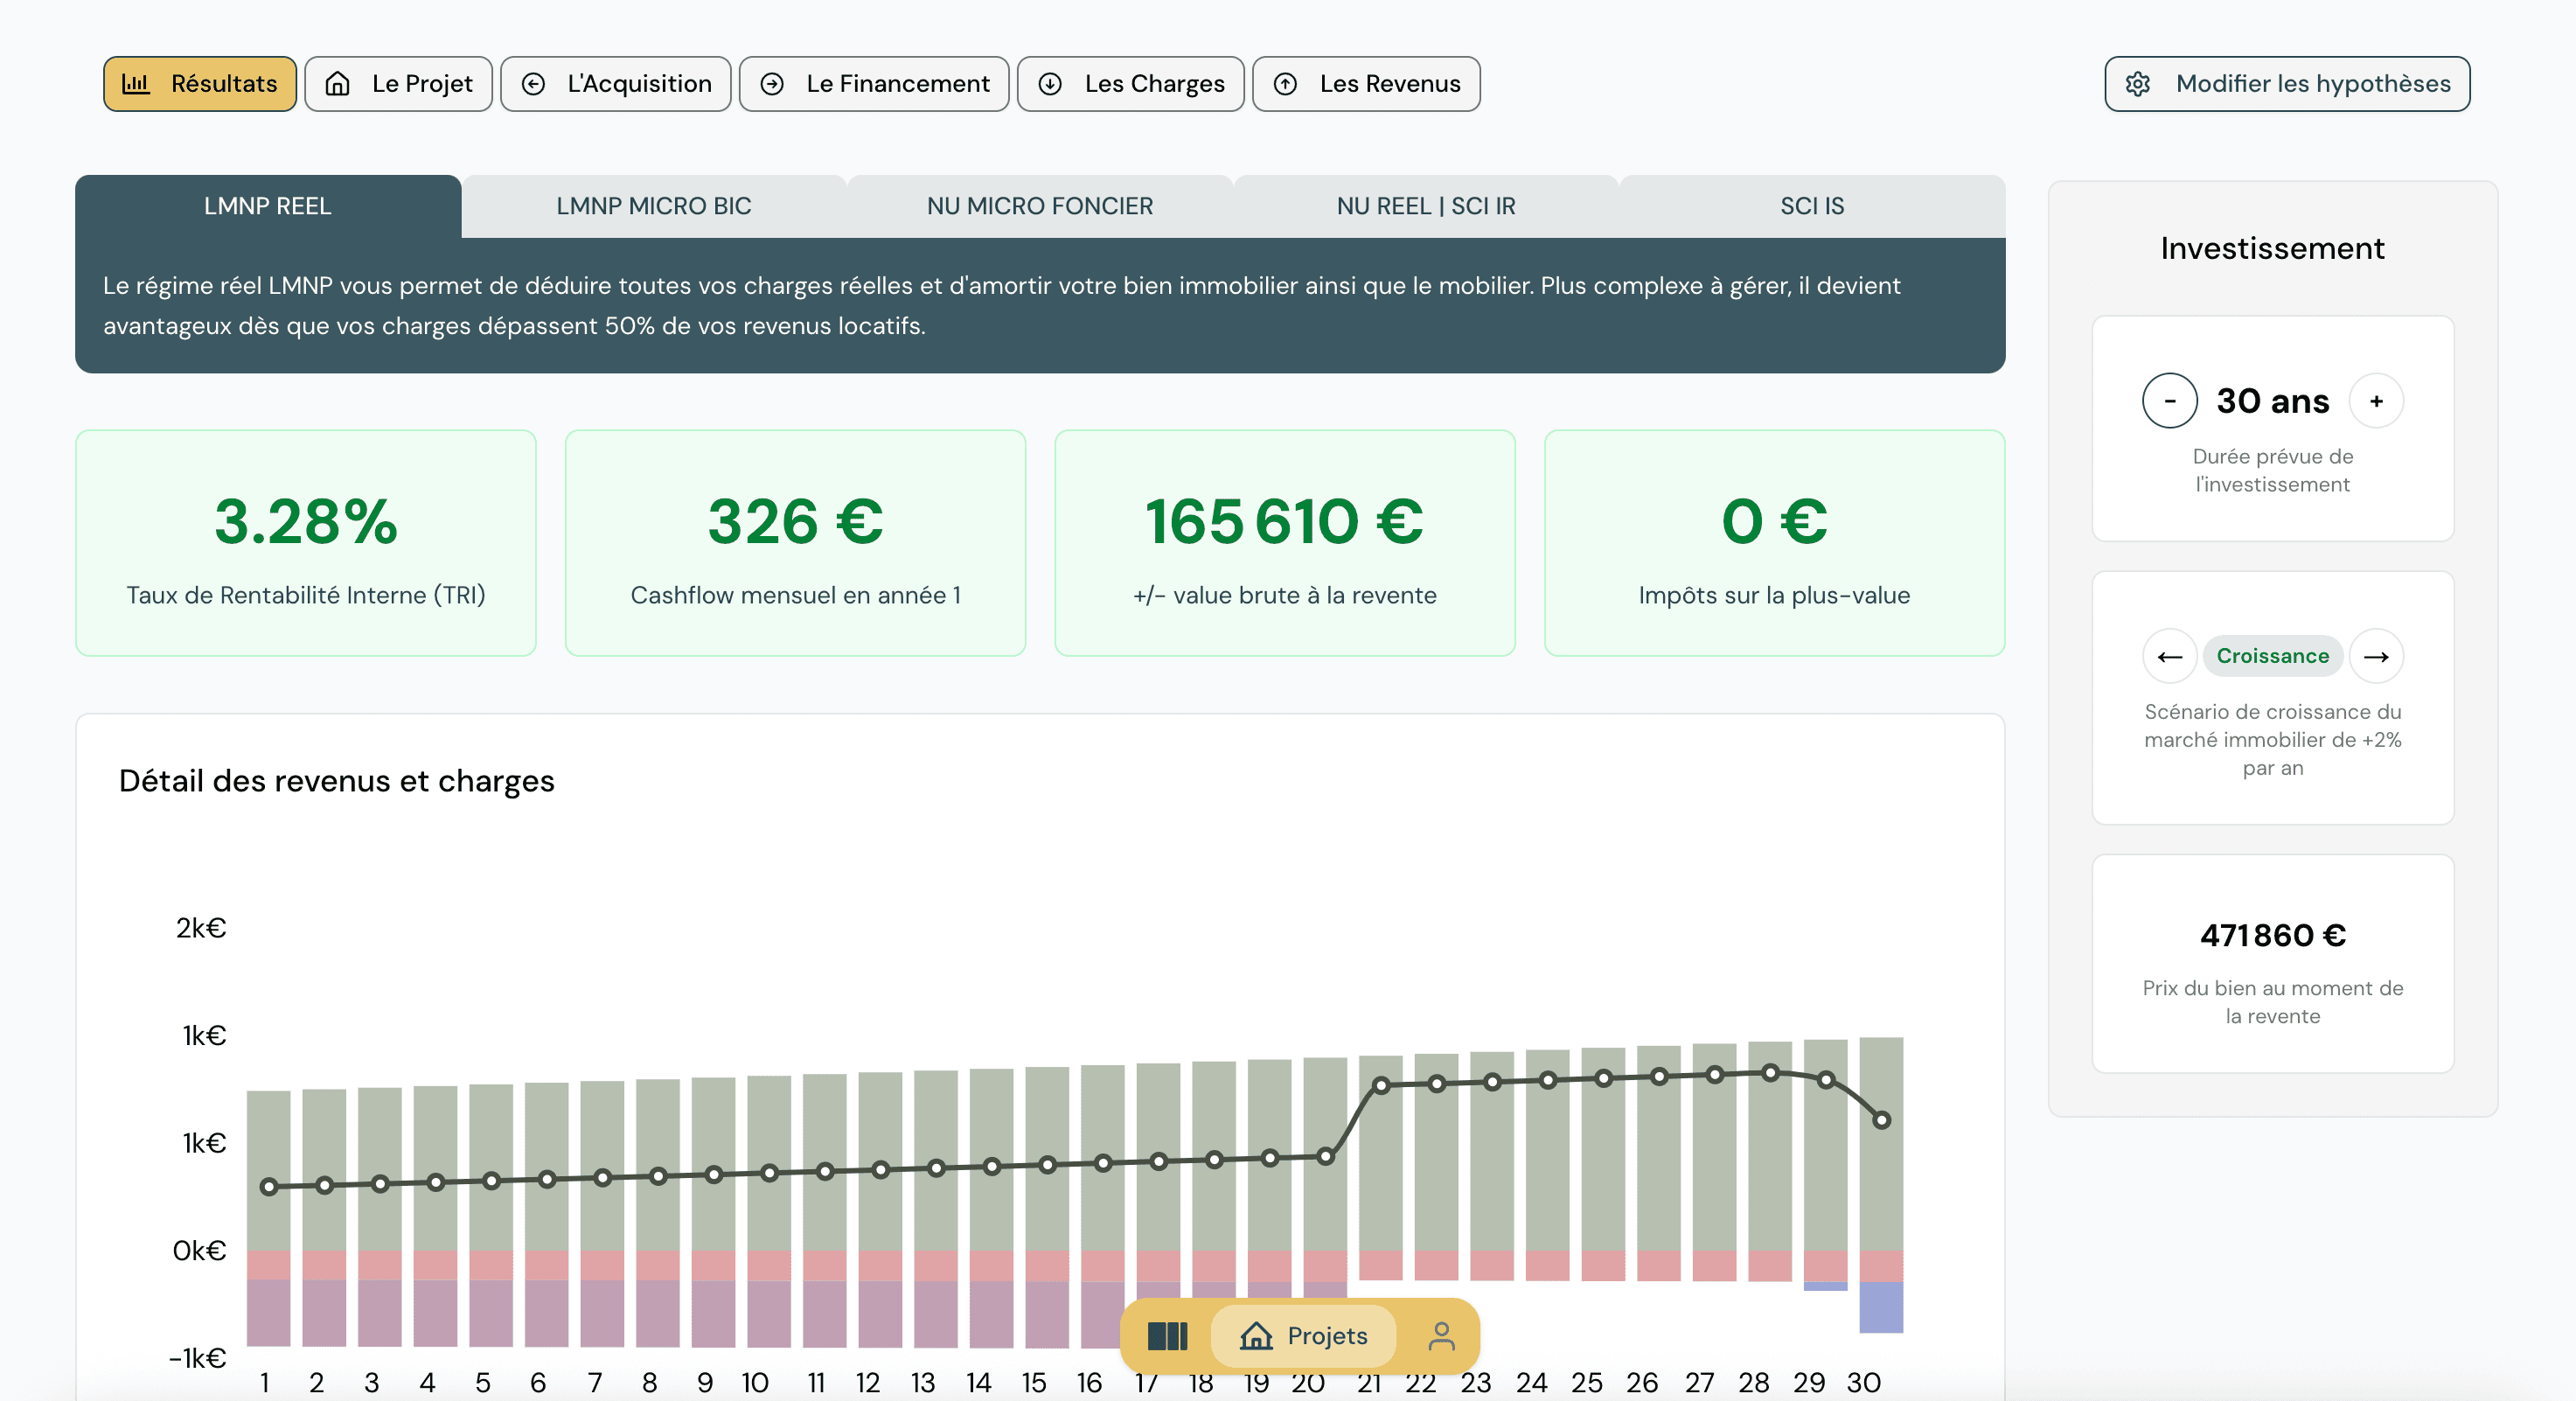Screen dimensions: 2576x1401
Task: Click the up-arrow icon on Les Revenus
Action: click(x=1286, y=84)
